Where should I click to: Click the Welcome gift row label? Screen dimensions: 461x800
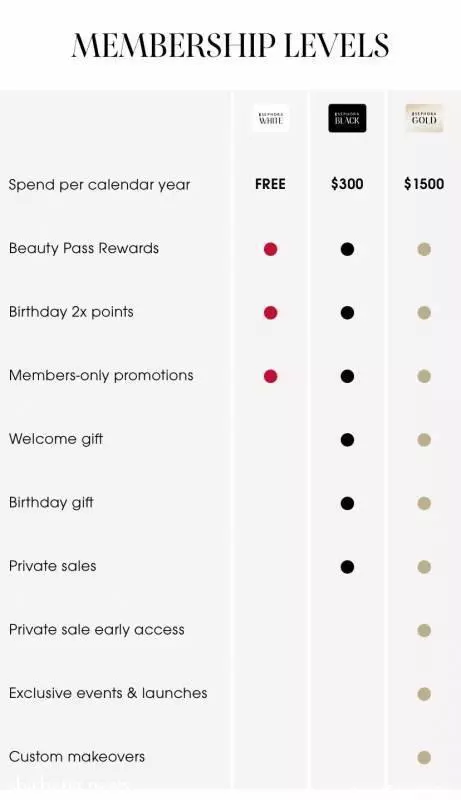[56, 439]
